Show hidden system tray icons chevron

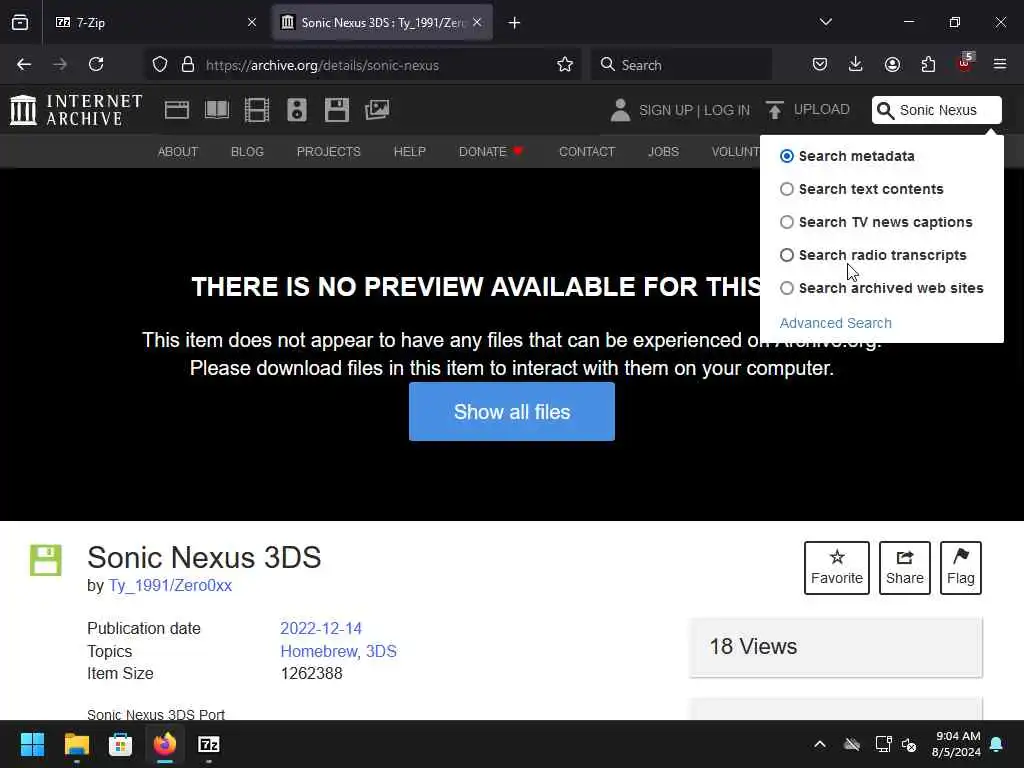pyautogui.click(x=820, y=744)
